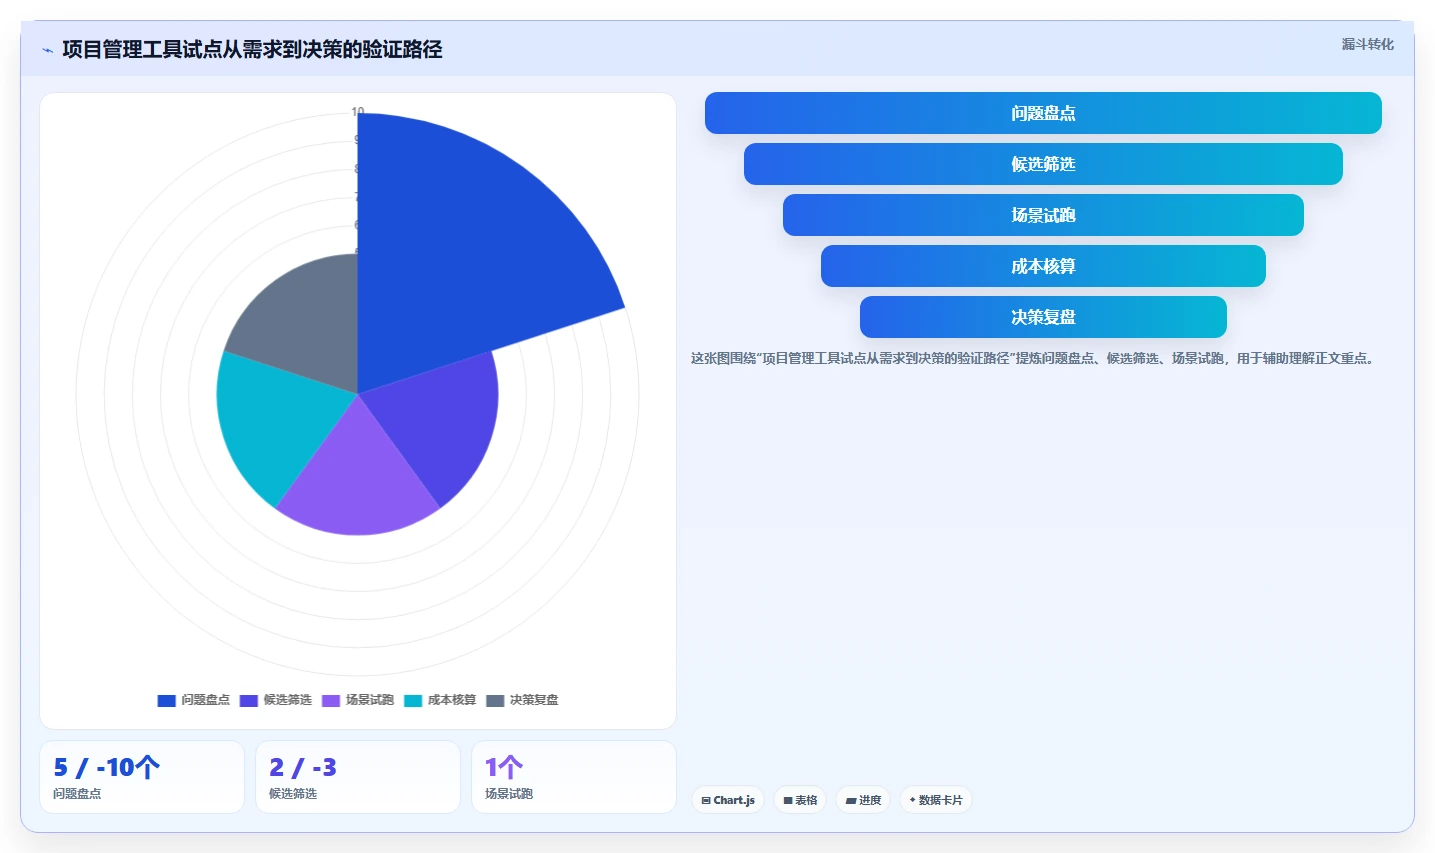Click the 问题盘点 funnel bar
Screen dimensions: 1435x853
tap(1043, 113)
